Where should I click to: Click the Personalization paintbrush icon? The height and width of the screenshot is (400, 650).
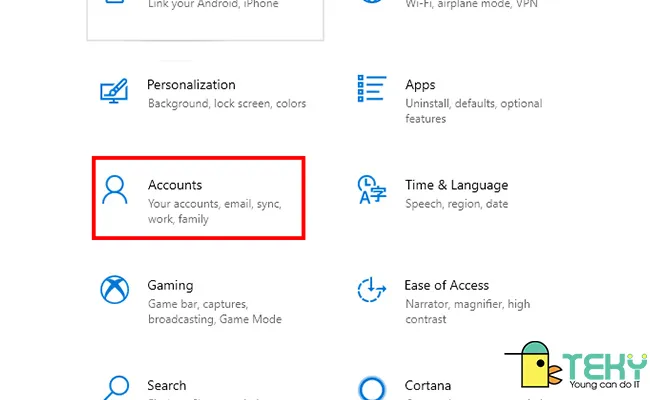coord(115,91)
